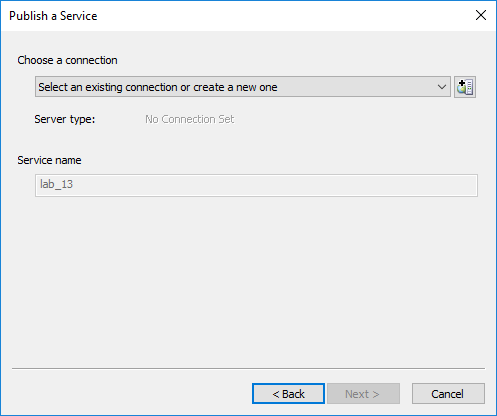Click the green plus on the connection icon

[462, 82]
